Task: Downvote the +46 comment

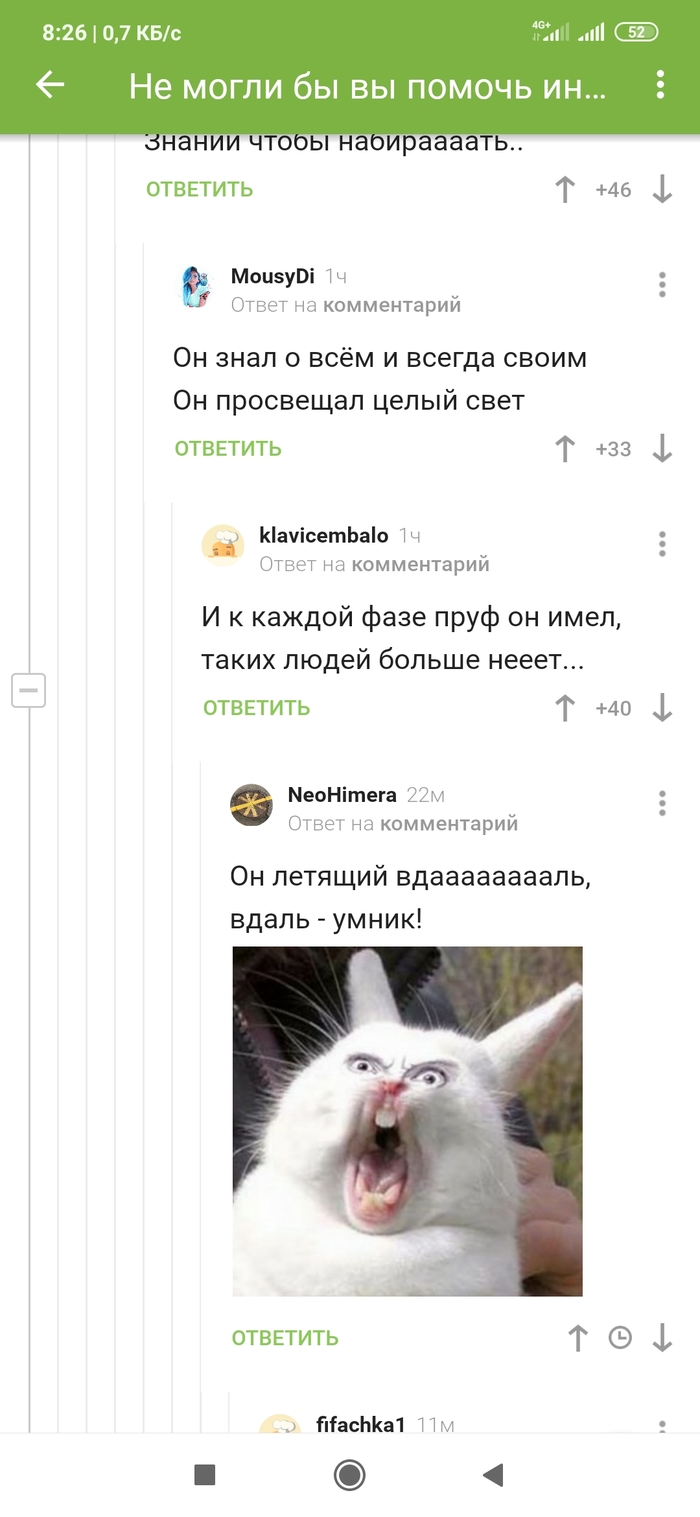Action: coord(662,190)
